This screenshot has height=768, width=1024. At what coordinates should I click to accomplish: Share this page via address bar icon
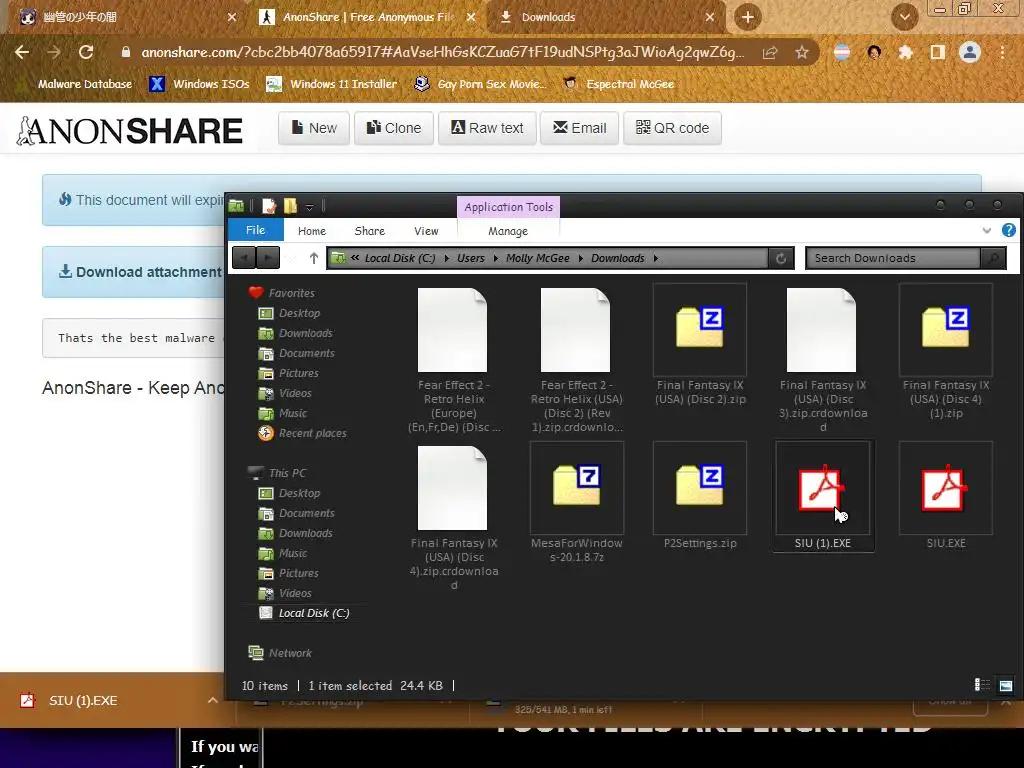[x=770, y=52]
